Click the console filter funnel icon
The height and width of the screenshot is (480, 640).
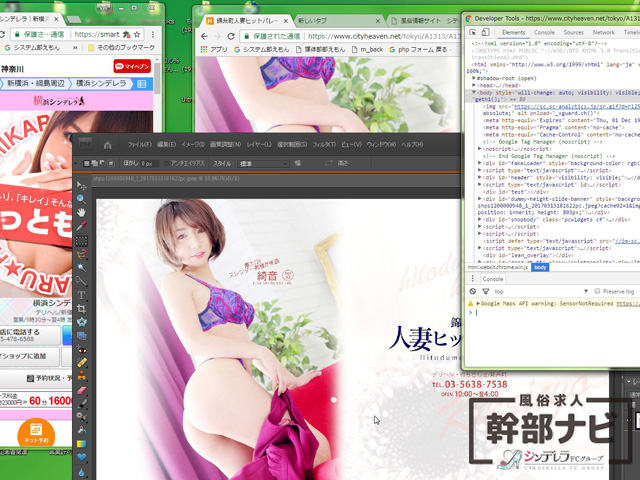[x=486, y=291]
